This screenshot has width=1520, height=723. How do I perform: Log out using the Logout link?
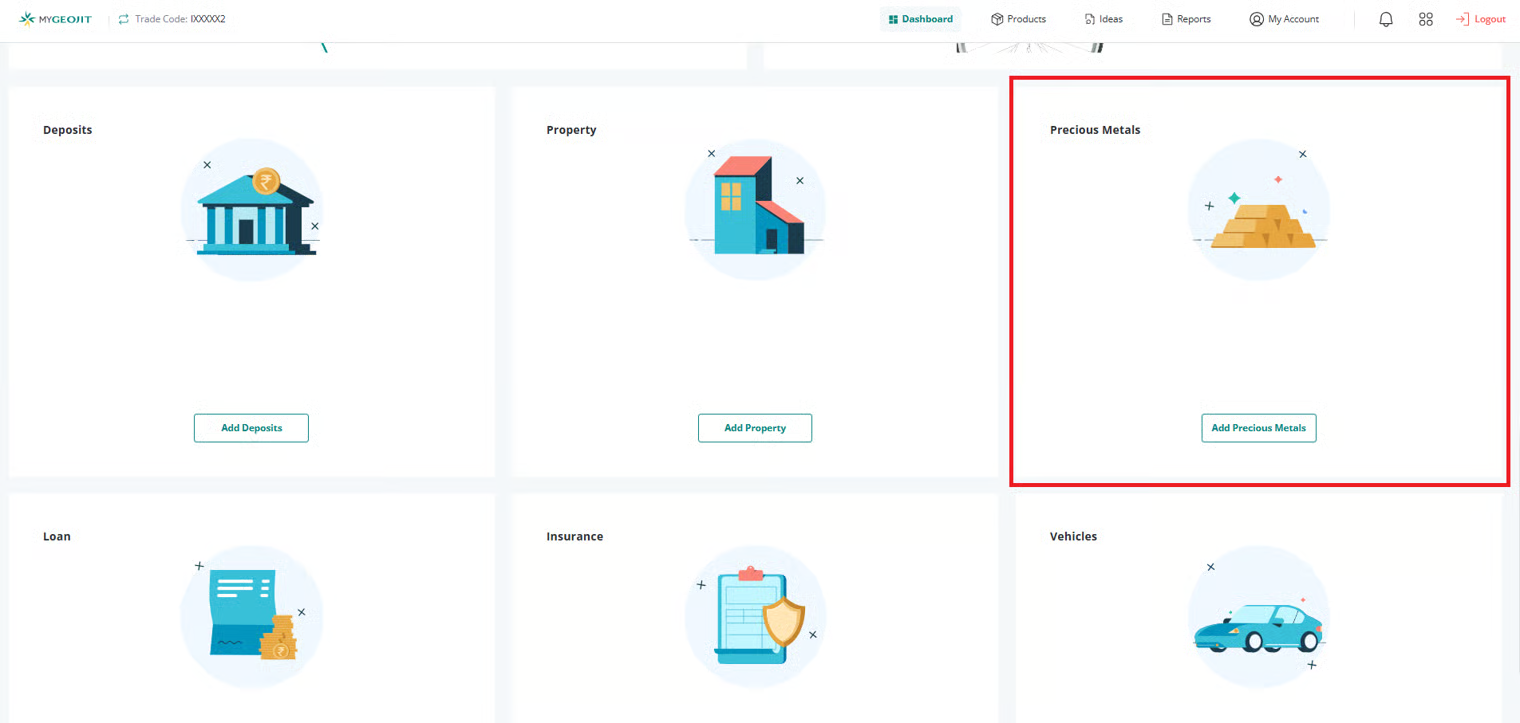(x=1481, y=19)
